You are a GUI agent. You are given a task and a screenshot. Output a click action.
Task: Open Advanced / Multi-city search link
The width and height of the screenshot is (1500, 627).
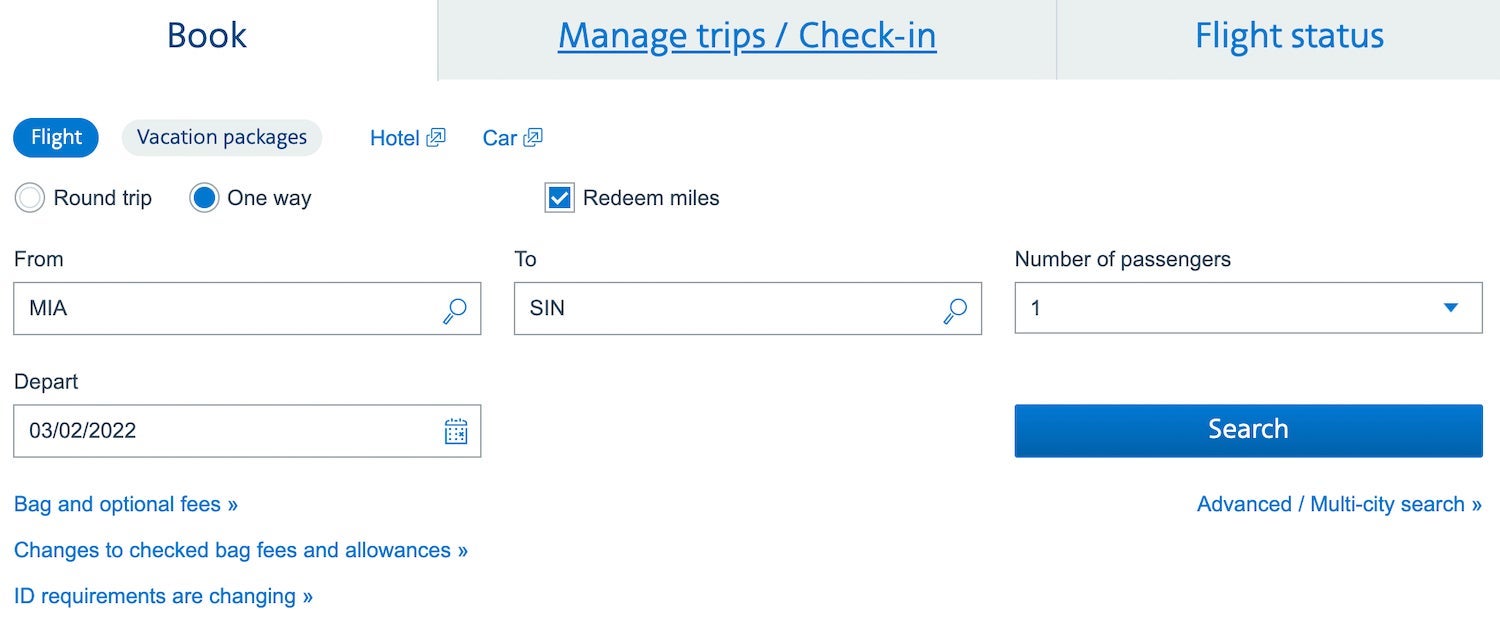(x=1339, y=504)
